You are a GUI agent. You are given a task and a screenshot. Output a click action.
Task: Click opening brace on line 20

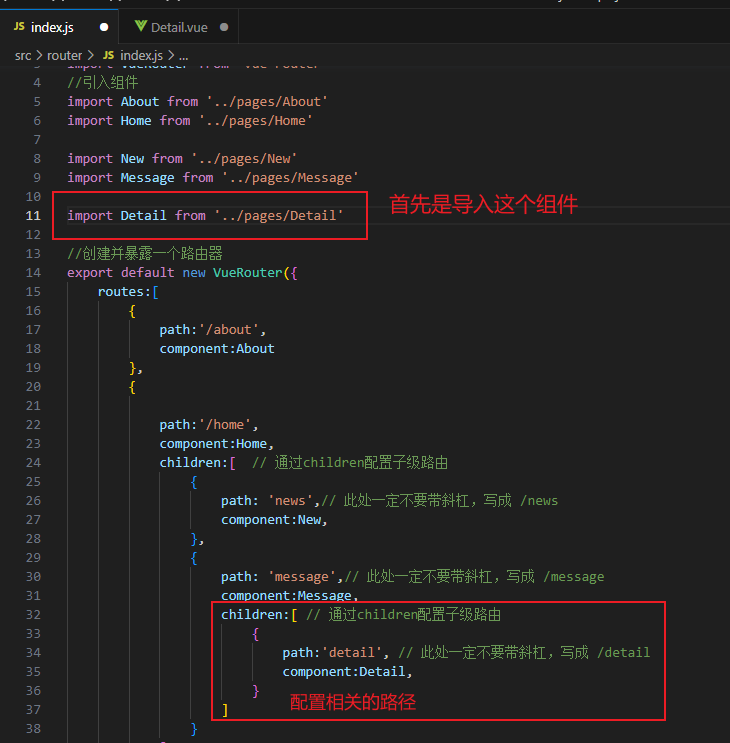tap(132, 387)
